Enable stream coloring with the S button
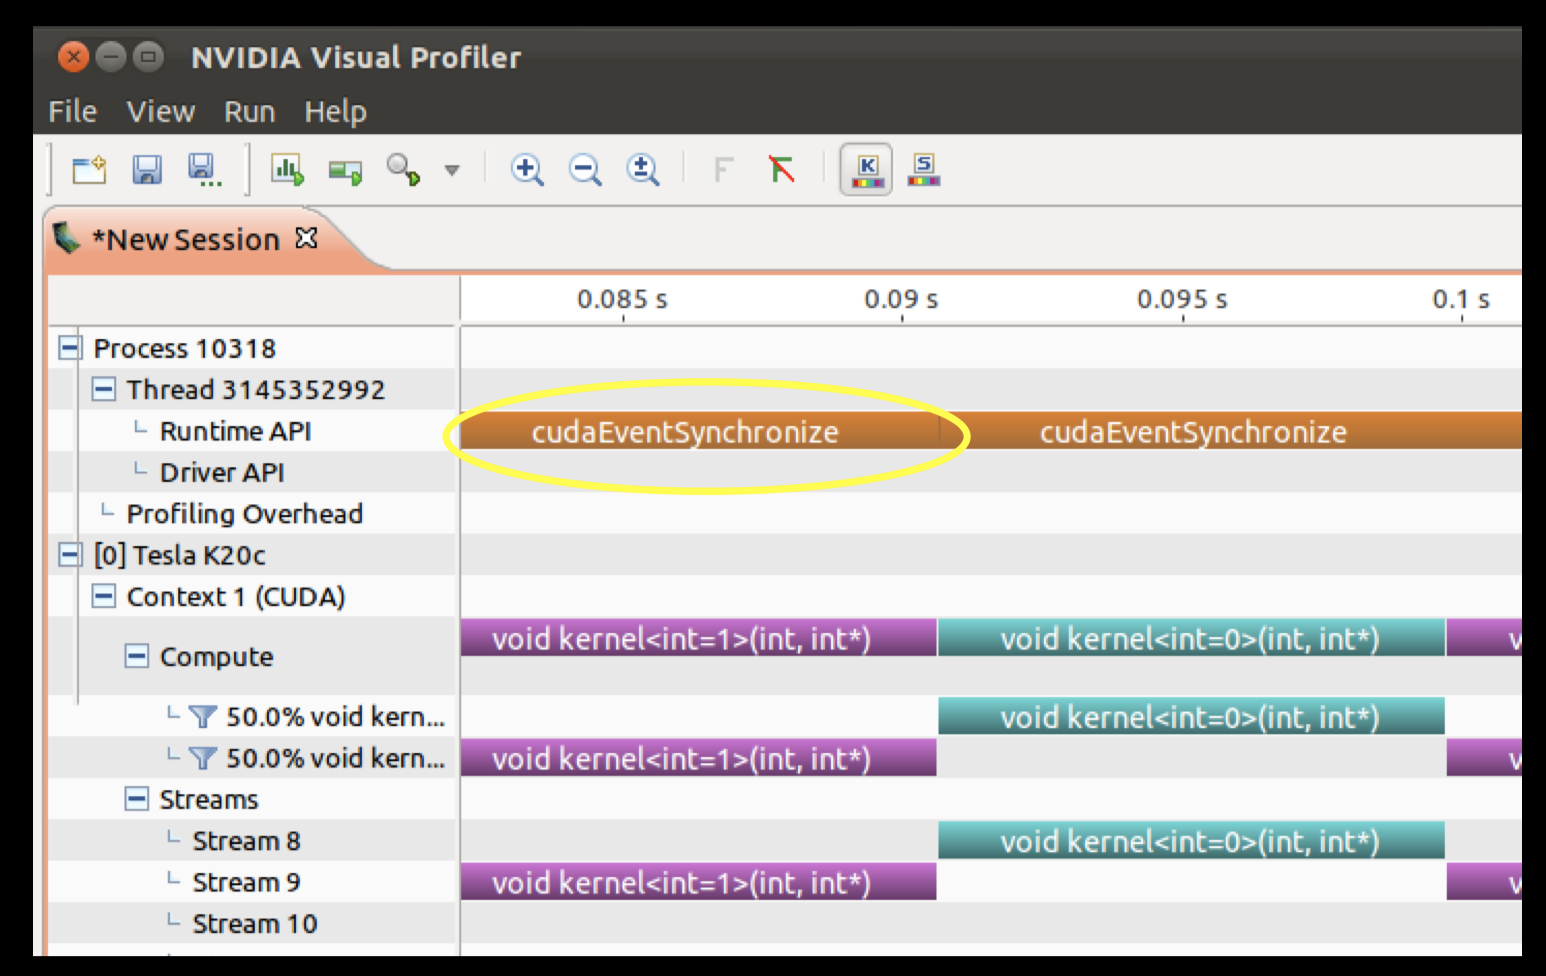The width and height of the screenshot is (1546, 976). [x=922, y=170]
